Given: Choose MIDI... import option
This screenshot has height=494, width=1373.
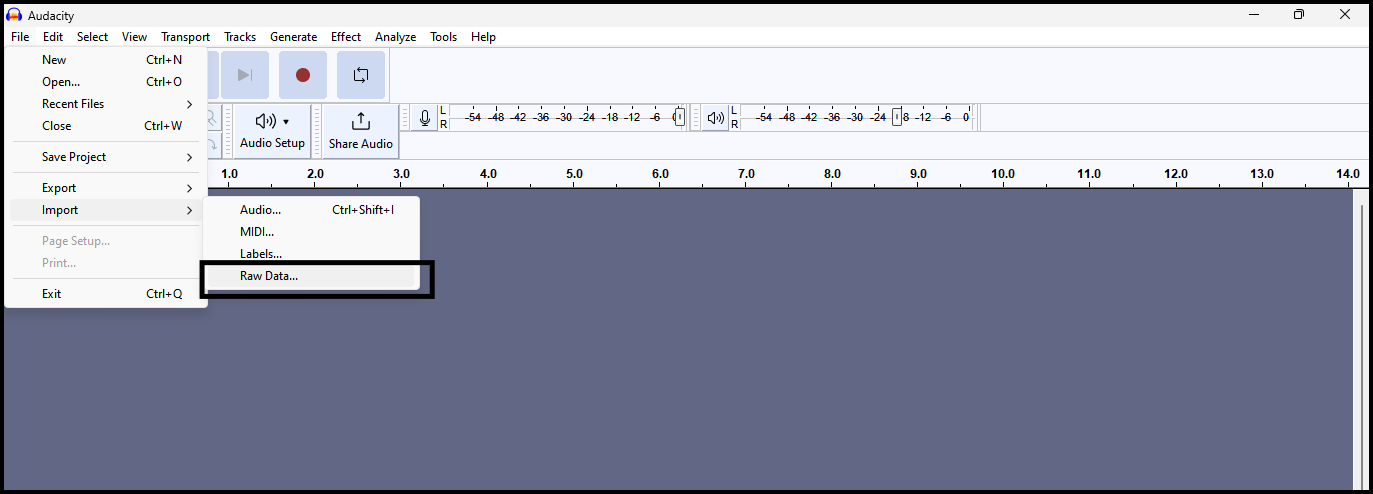Looking at the screenshot, I should point(311,232).
